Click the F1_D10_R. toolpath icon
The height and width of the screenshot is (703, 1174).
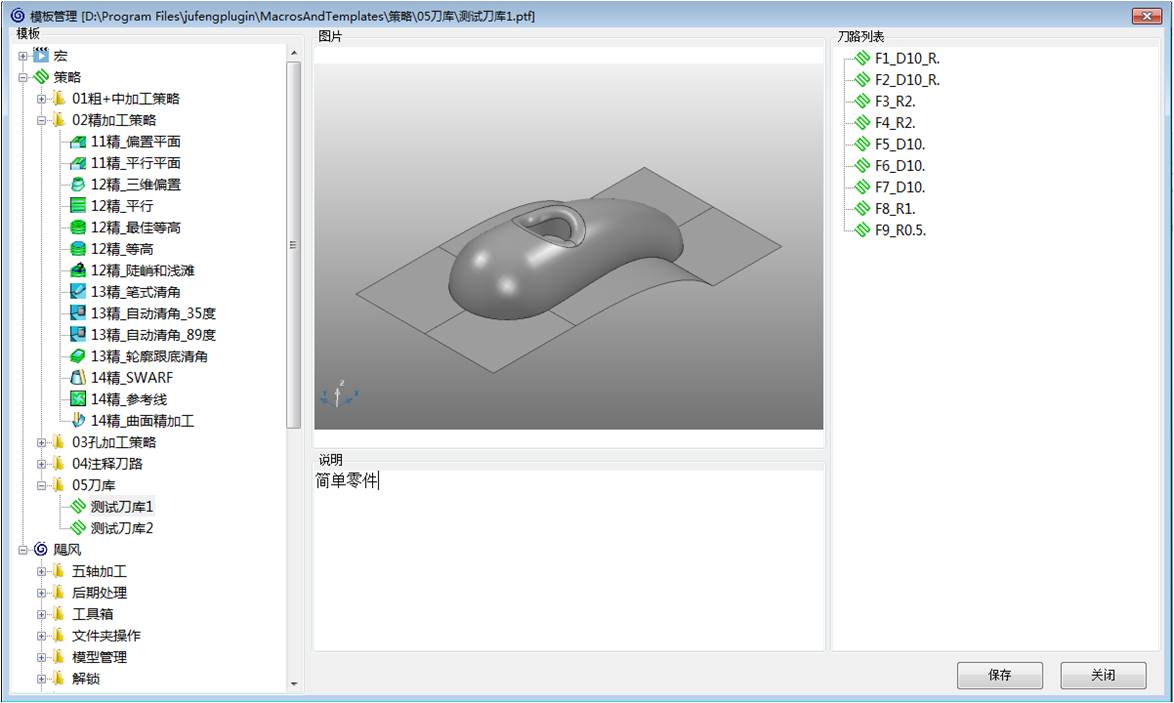pyautogui.click(x=863, y=58)
